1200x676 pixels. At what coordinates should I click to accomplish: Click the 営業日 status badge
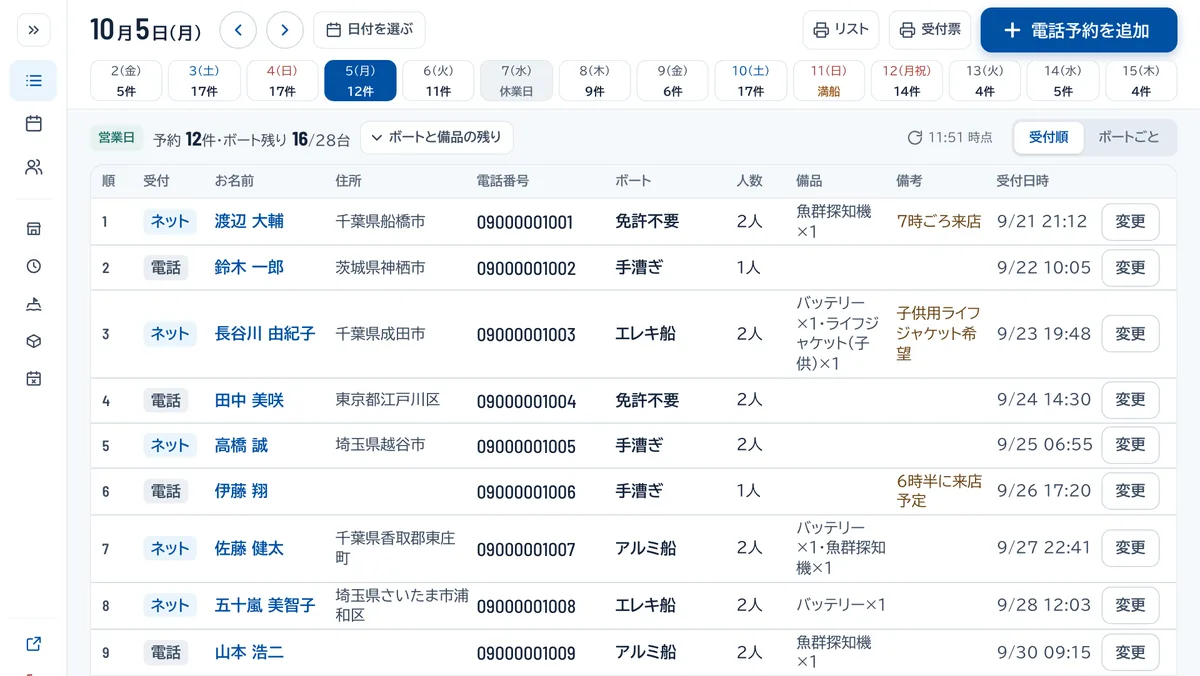click(117, 138)
